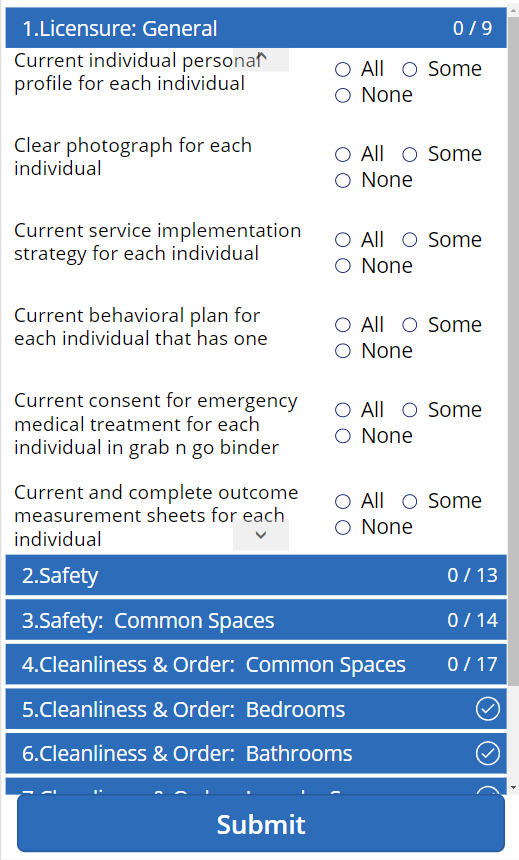Image resolution: width=519 pixels, height=860 pixels.
Task: Collapse the 1.Licensure: General section
Action: (x=256, y=28)
